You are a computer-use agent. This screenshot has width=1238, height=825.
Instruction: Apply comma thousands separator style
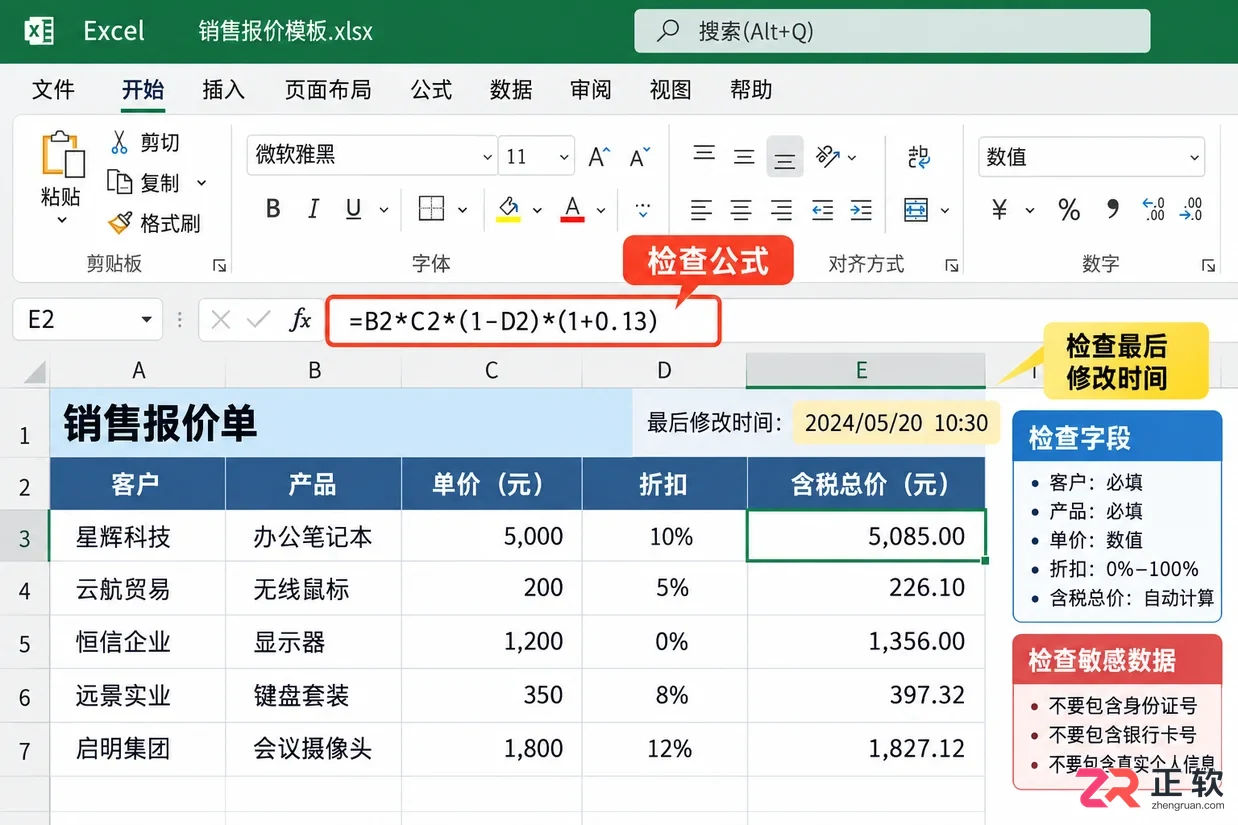tap(1113, 210)
